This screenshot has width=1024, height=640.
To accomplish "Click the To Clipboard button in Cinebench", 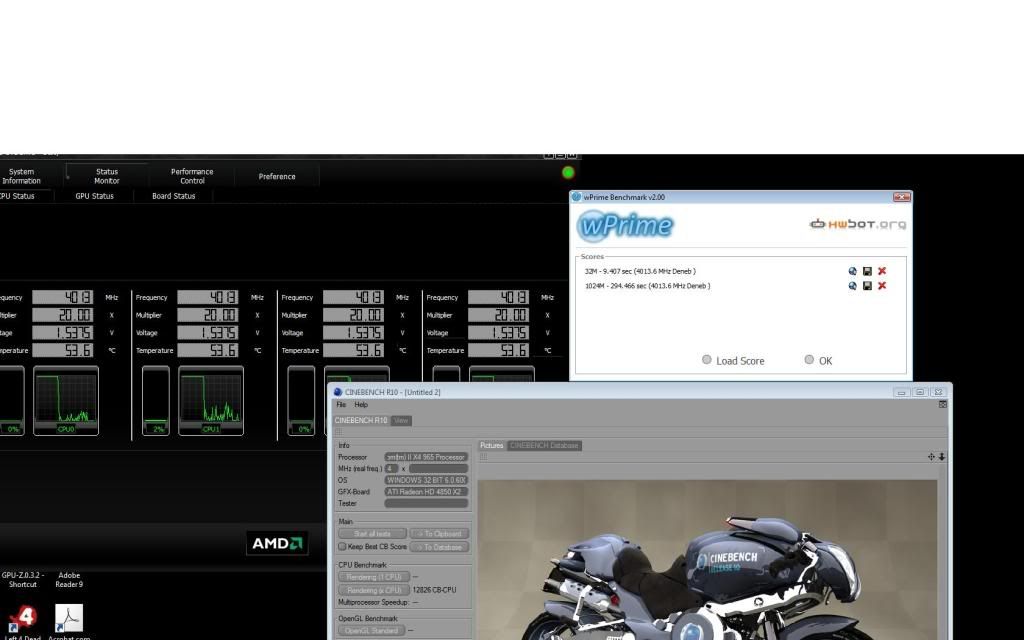I will (x=440, y=534).
